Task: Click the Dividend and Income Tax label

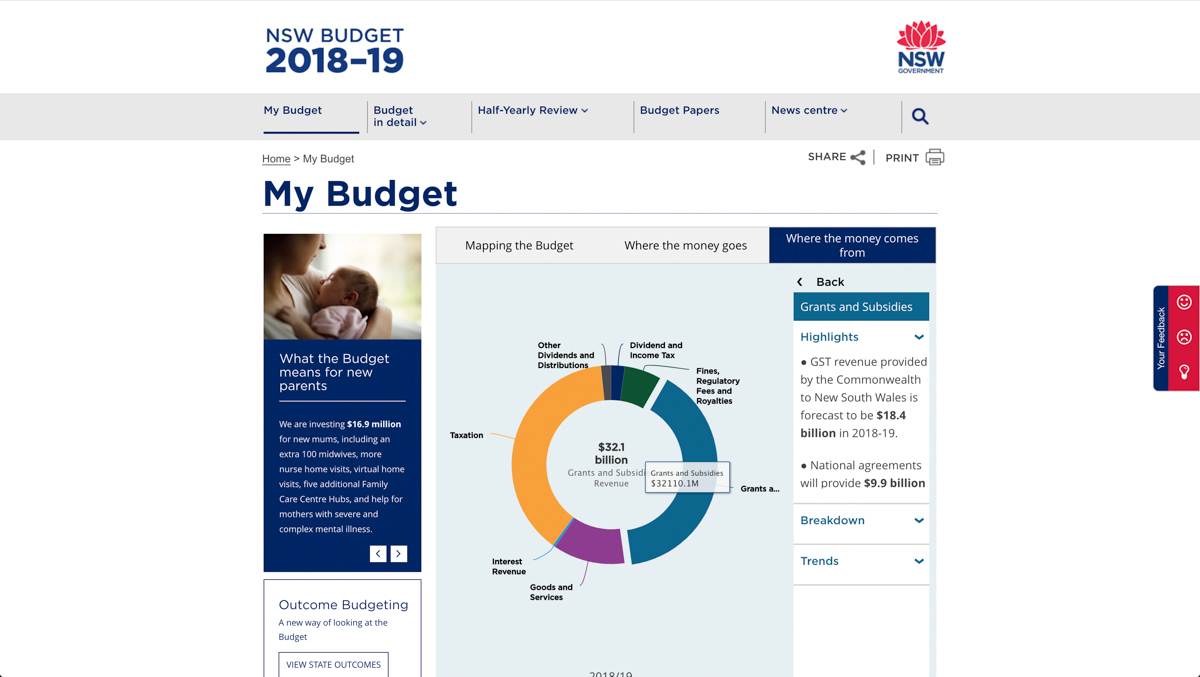Action: click(x=656, y=350)
